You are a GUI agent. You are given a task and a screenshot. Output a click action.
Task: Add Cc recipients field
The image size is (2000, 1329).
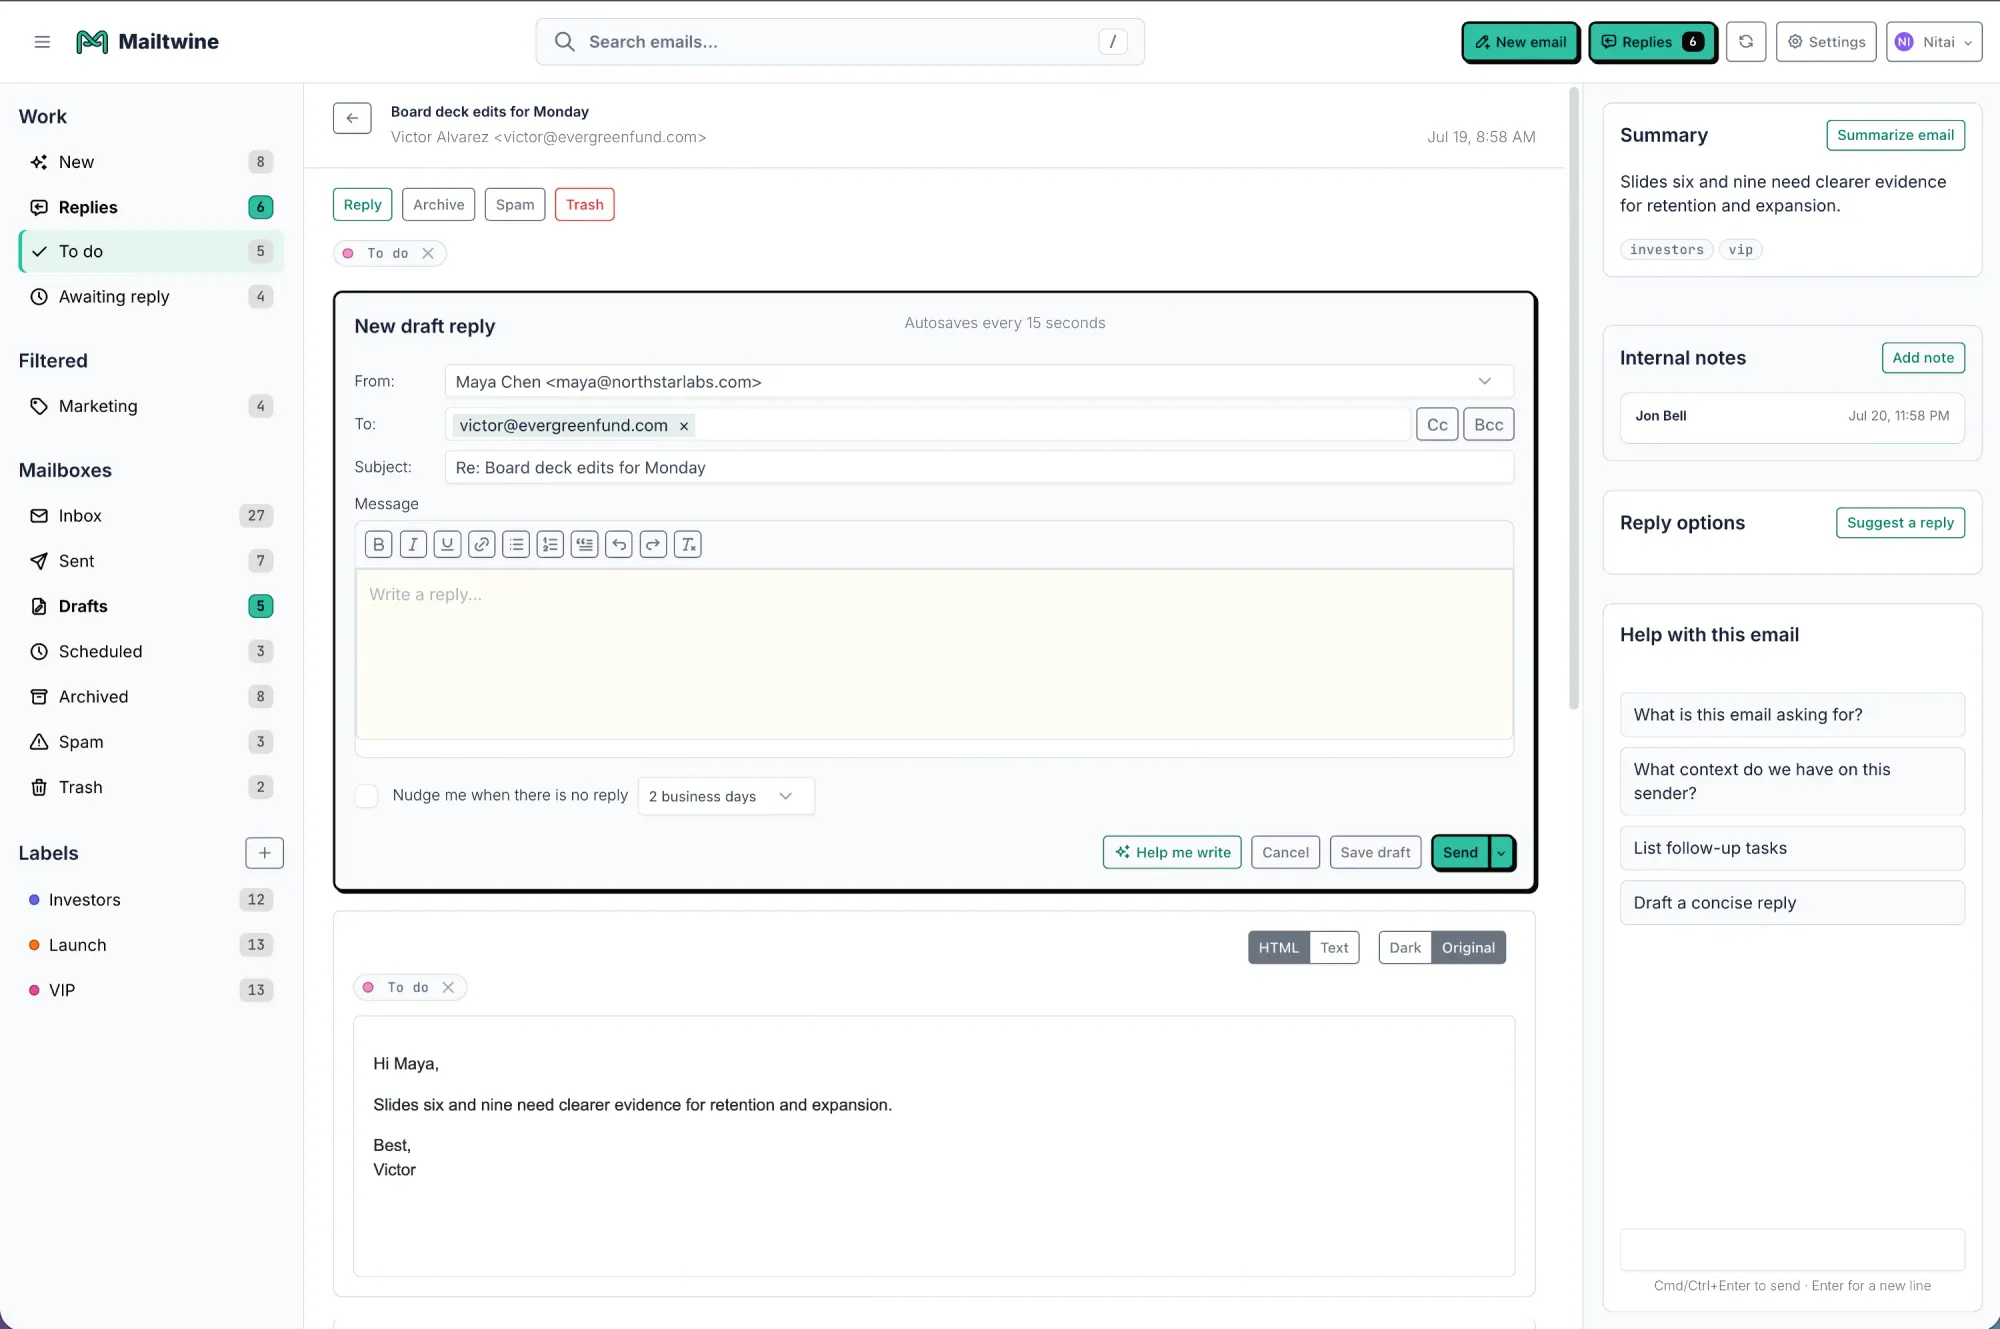pos(1437,425)
